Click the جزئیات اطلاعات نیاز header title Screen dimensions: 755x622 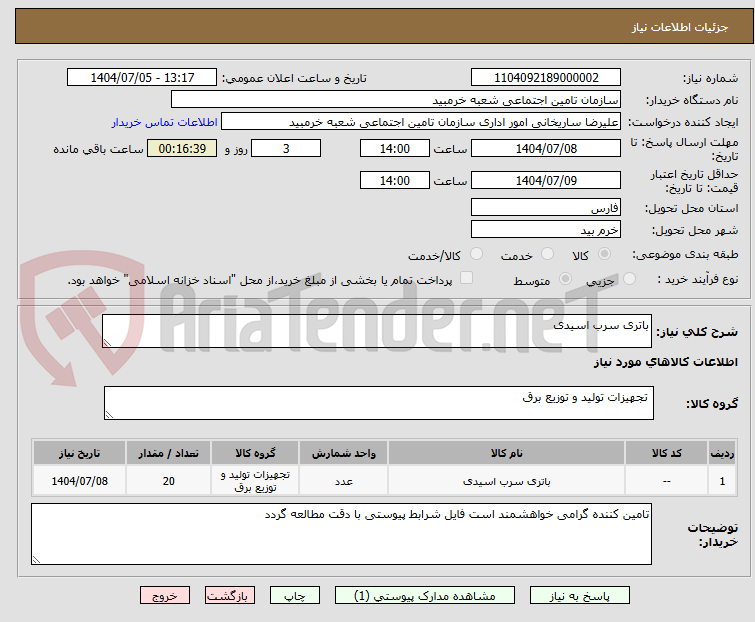(679, 27)
